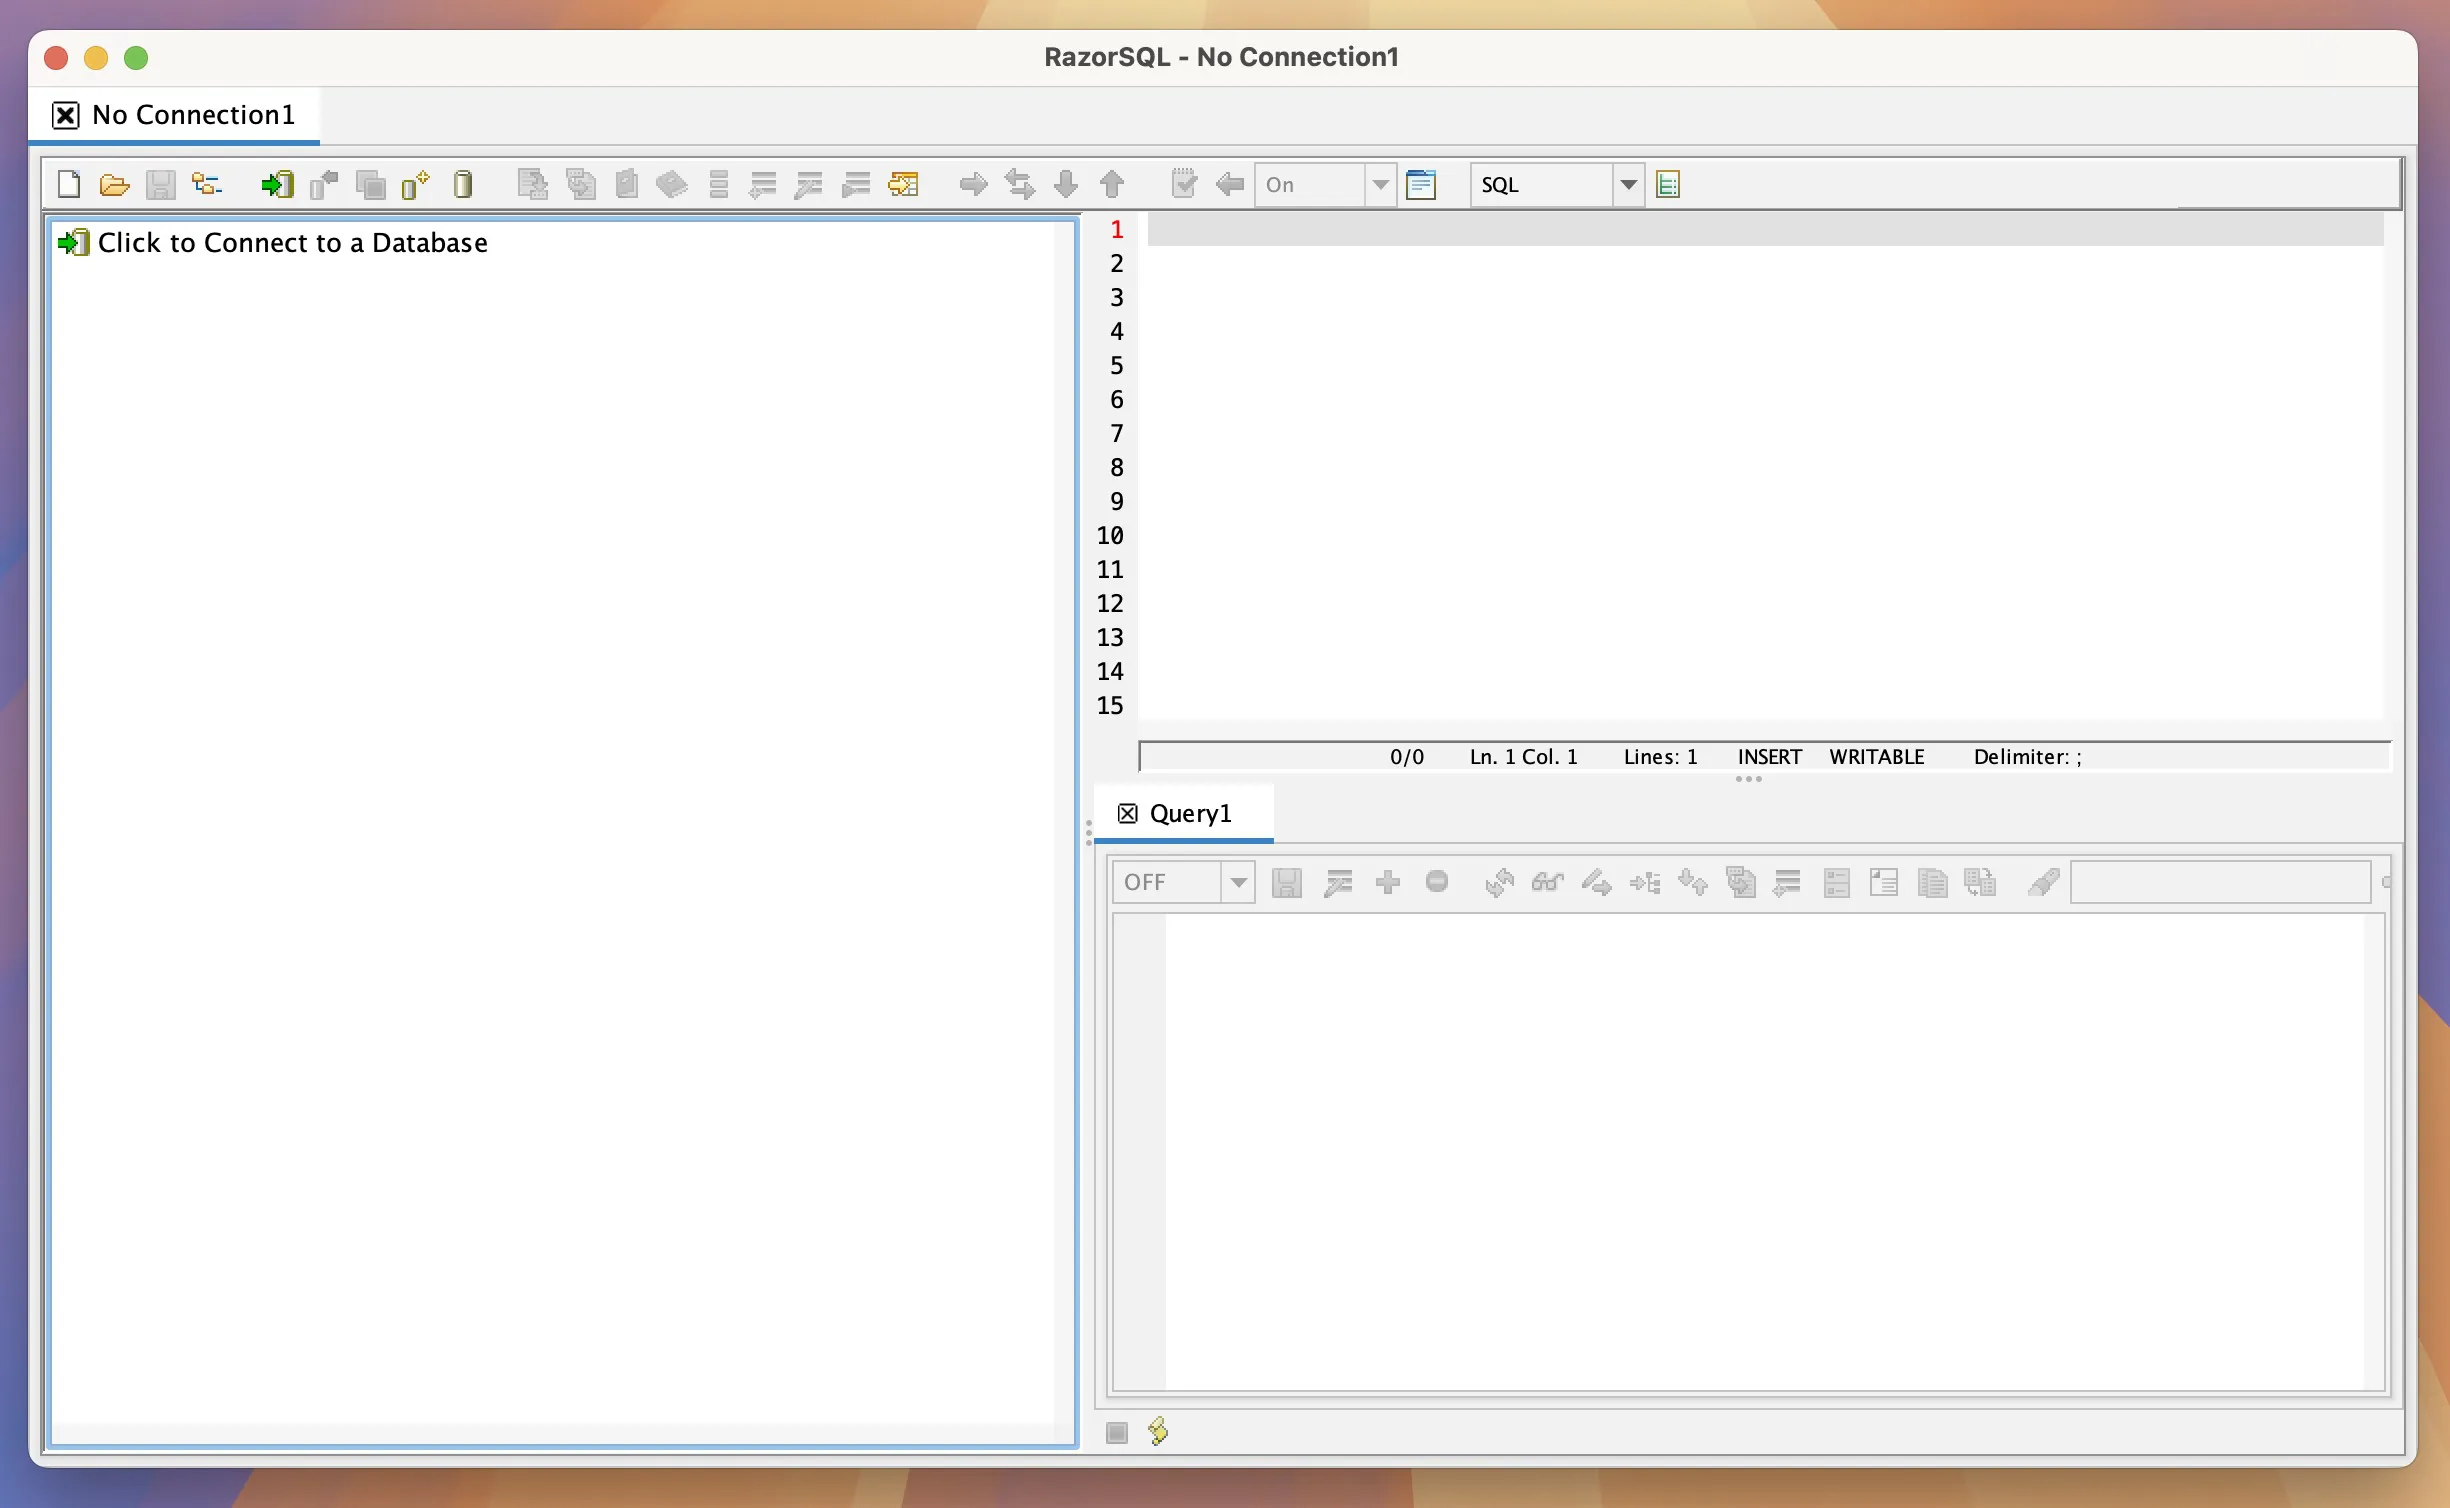
Task: Open a file using the folder icon
Action: click(115, 184)
